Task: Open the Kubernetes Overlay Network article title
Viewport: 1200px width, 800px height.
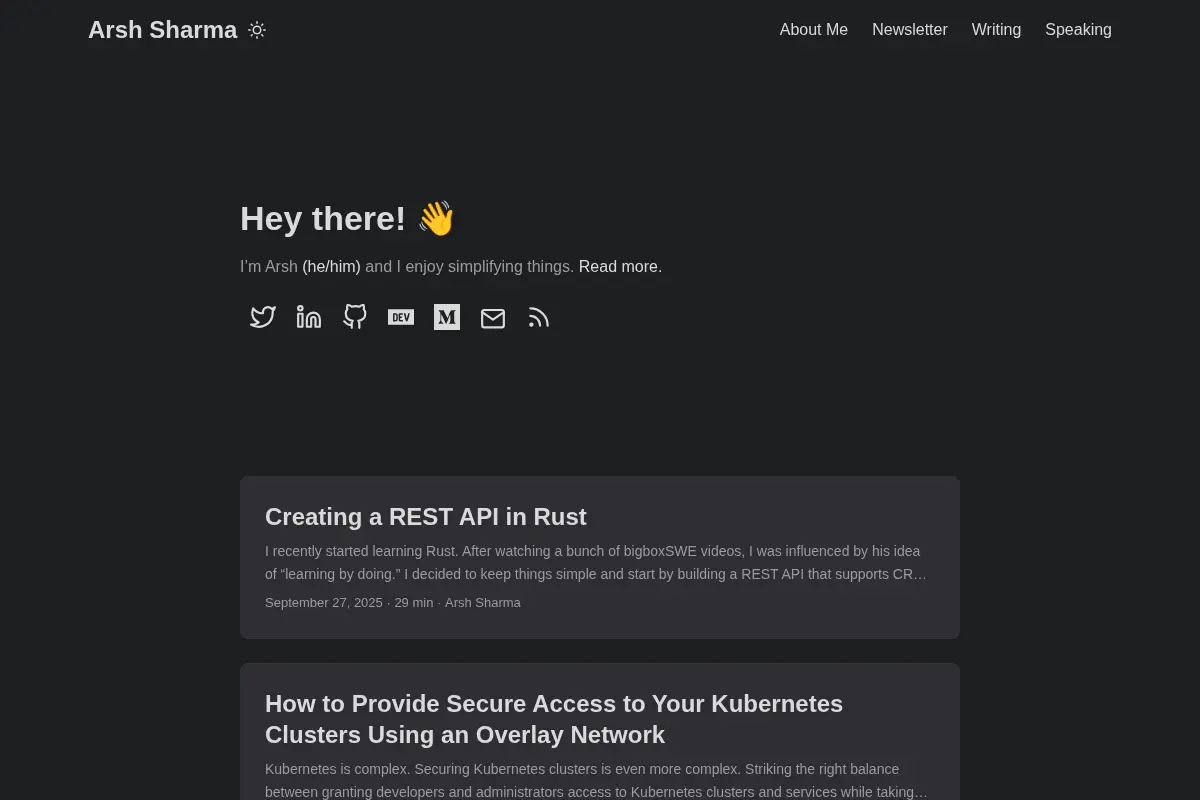Action: [x=554, y=719]
